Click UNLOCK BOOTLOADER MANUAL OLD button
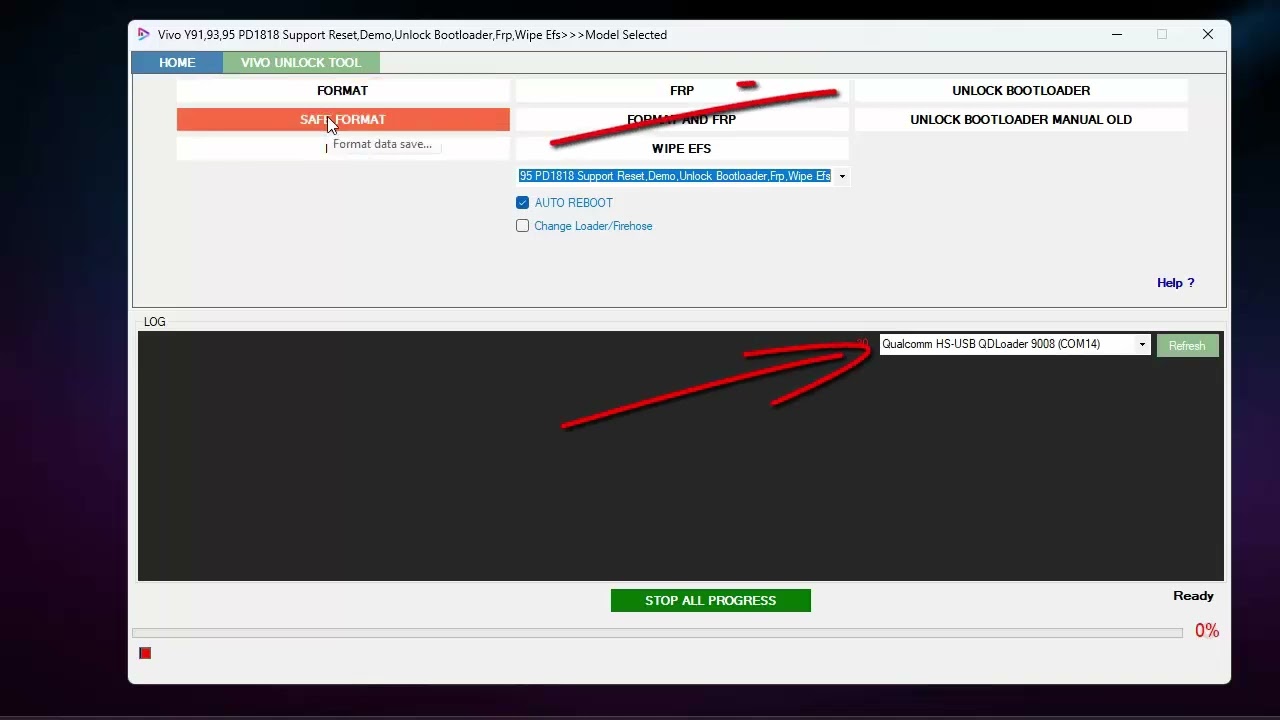This screenshot has height=720, width=1280. click(x=1021, y=119)
